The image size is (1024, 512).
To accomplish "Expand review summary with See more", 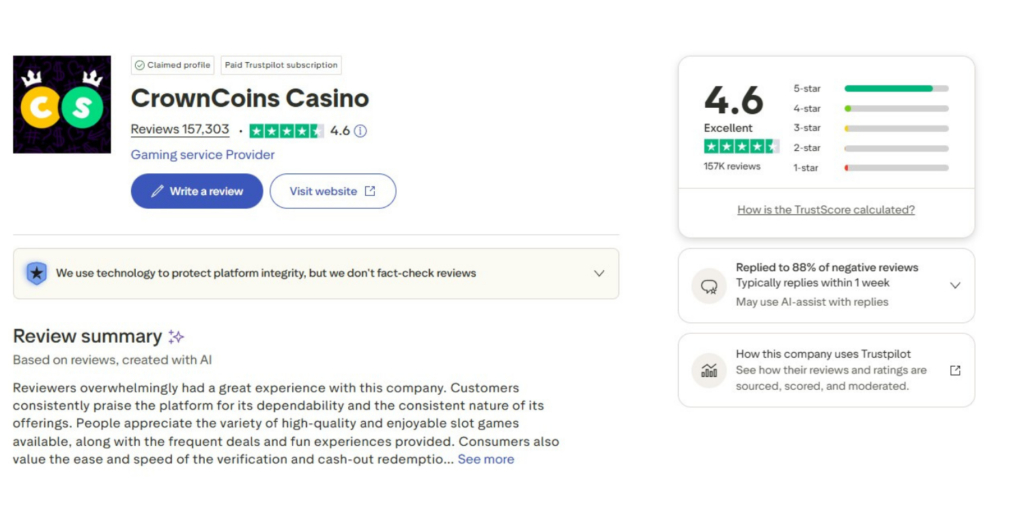I will 486,459.
